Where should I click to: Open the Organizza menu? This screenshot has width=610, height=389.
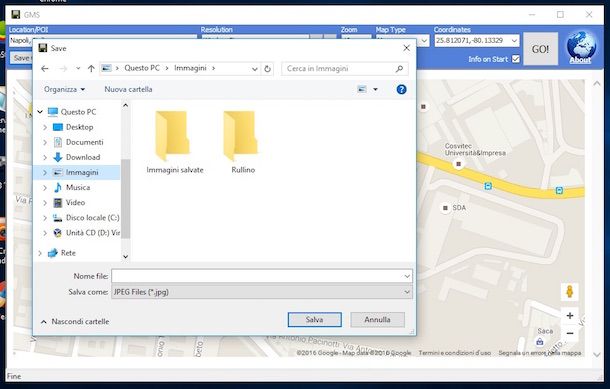(64, 89)
